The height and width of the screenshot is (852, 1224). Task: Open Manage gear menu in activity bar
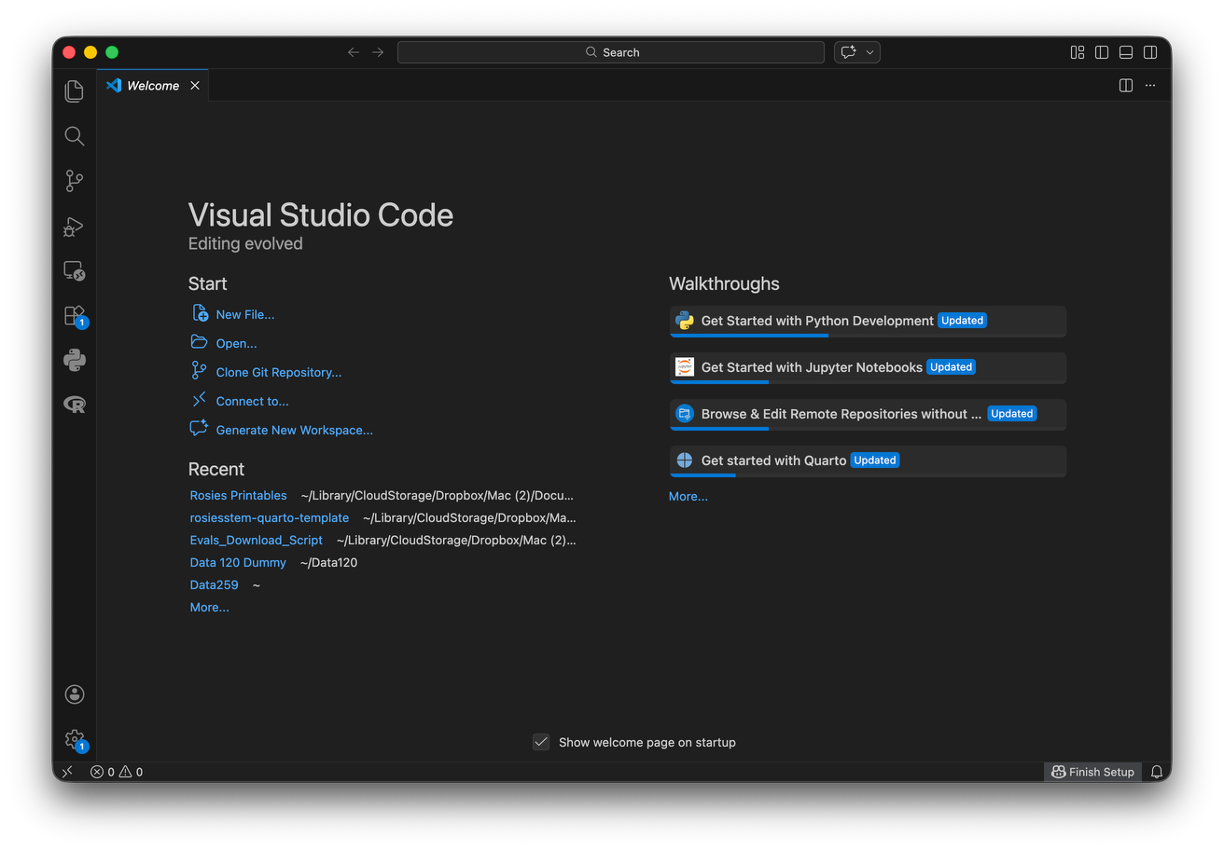pyautogui.click(x=74, y=740)
